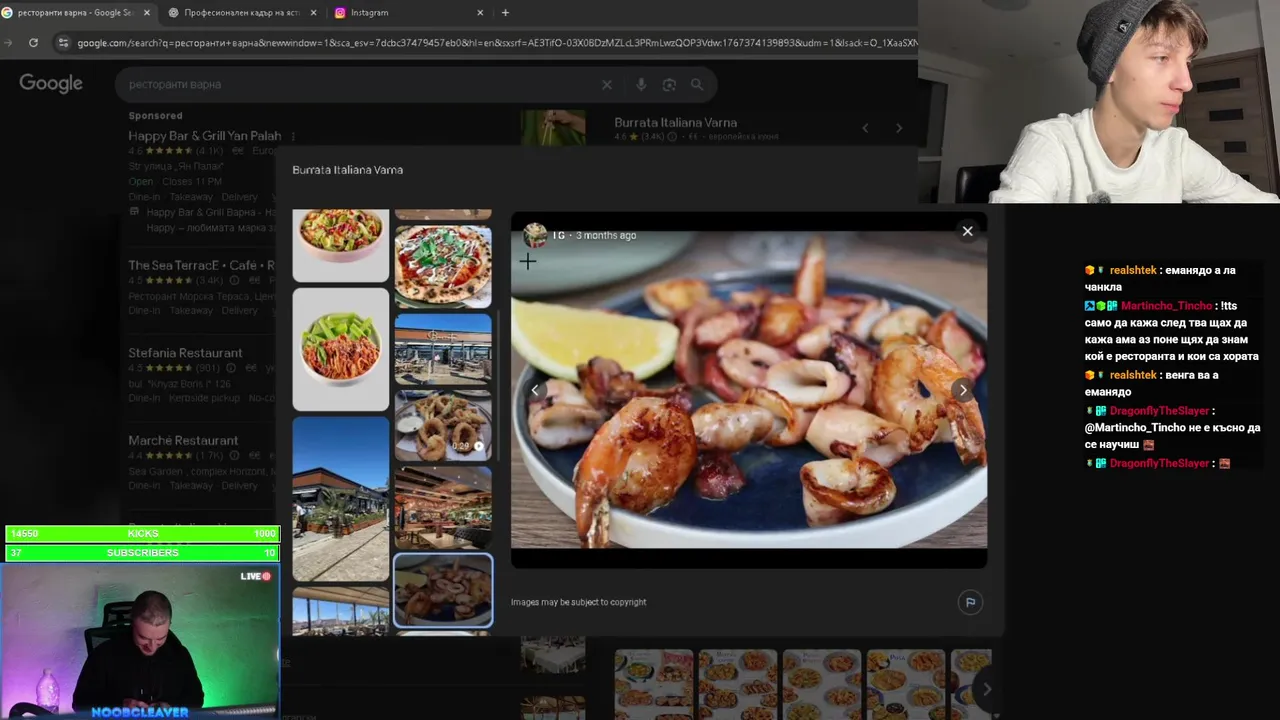Close the 'ресторанти варна' Google tab
This screenshot has width=1280, height=720.
click(147, 13)
